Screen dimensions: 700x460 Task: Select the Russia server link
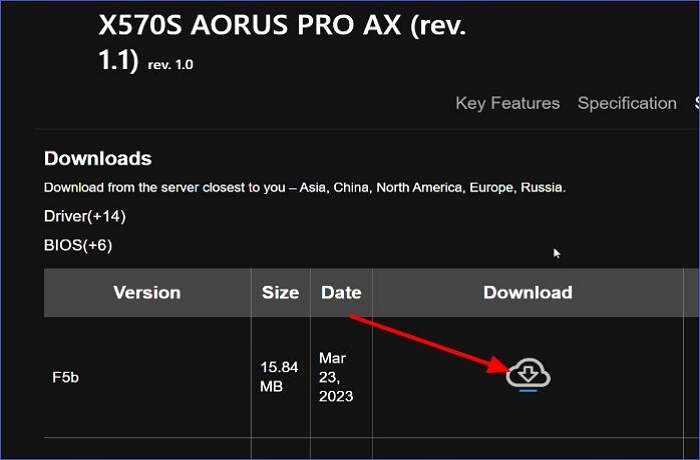click(546, 188)
